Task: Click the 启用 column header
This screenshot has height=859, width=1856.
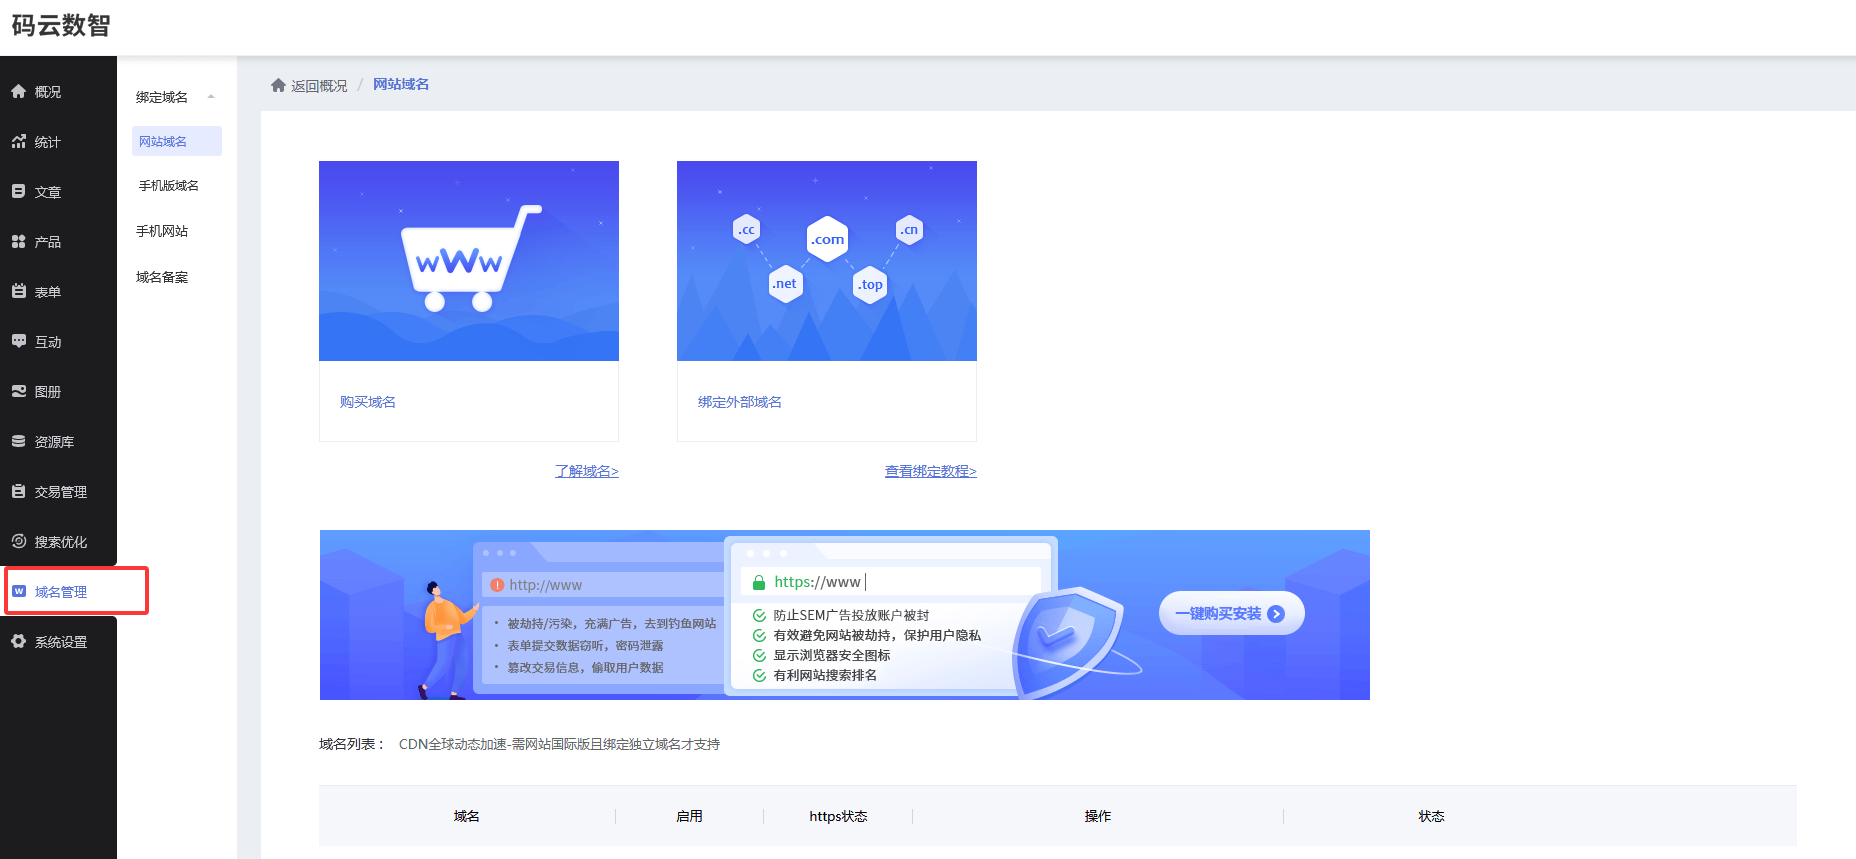Action: [x=689, y=816]
